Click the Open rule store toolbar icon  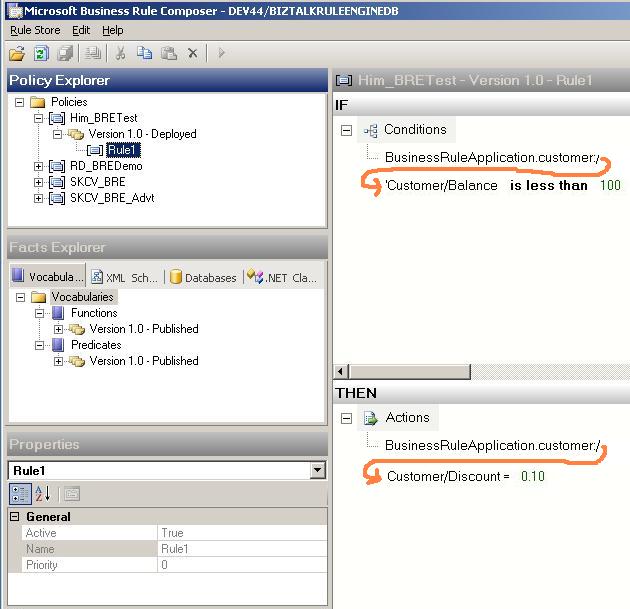[17, 53]
